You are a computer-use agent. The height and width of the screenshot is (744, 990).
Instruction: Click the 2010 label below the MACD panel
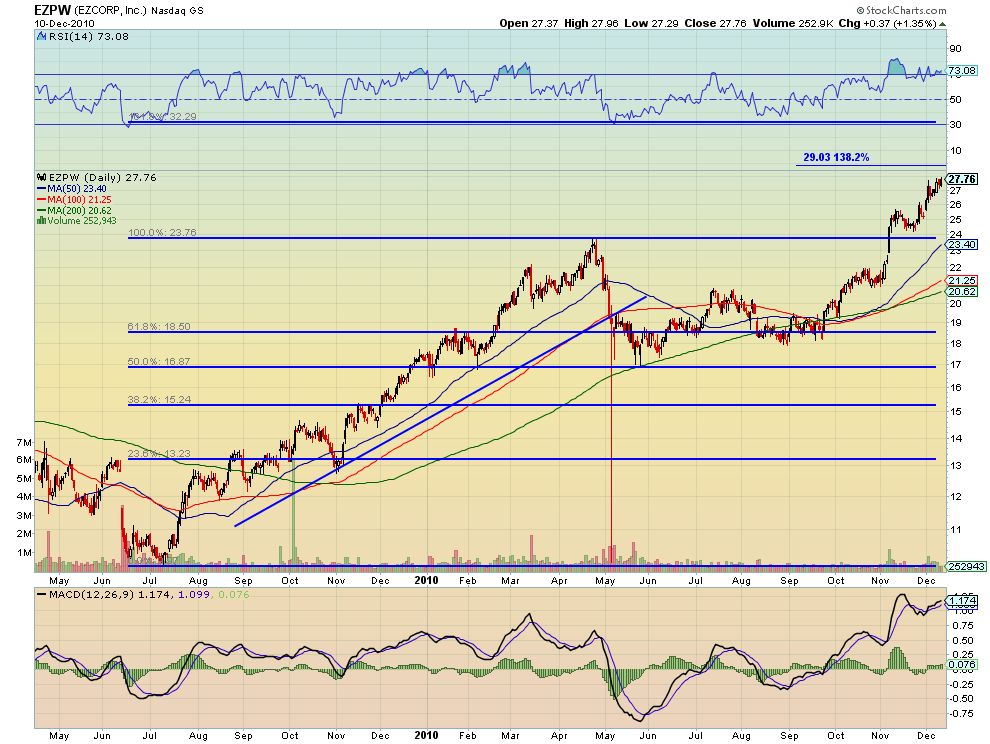(426, 735)
